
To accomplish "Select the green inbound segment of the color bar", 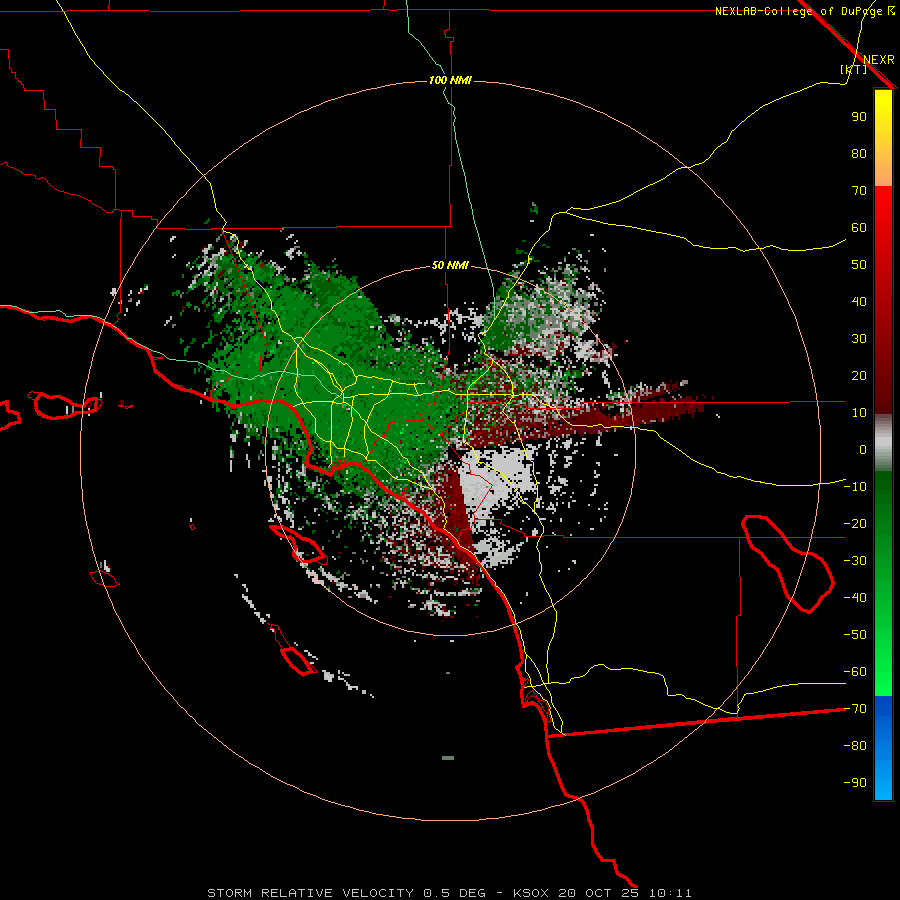I will pyautogui.click(x=883, y=583).
